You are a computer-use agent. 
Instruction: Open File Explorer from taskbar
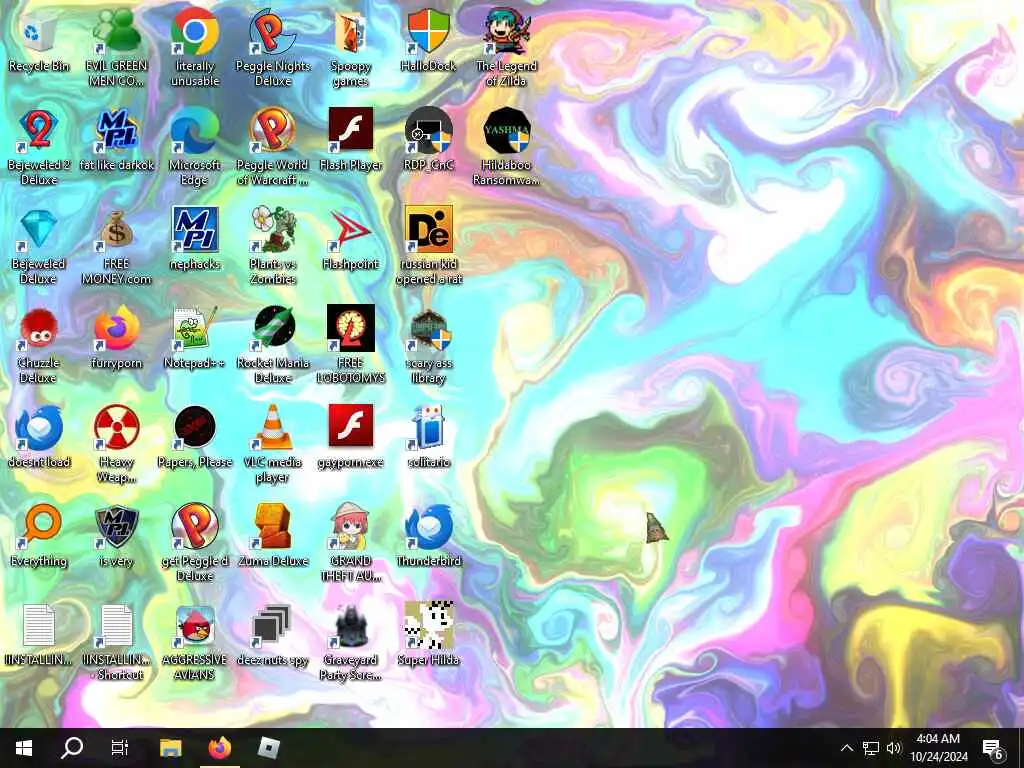tap(171, 748)
